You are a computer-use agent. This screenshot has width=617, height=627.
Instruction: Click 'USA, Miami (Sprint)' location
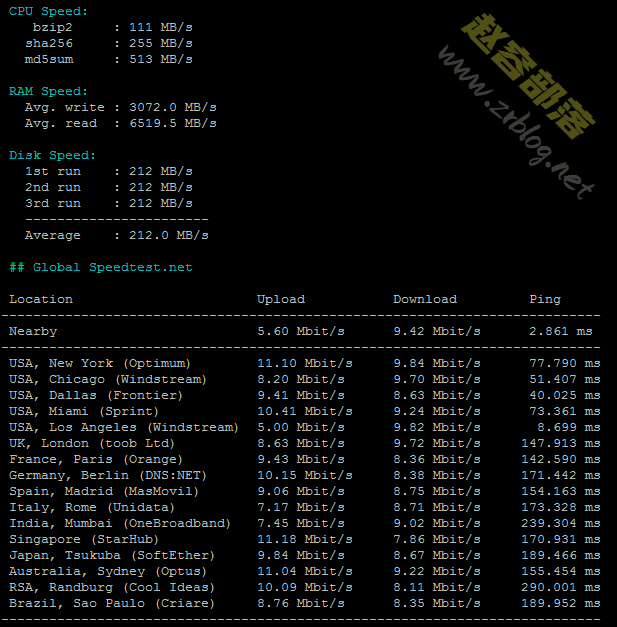tap(84, 411)
